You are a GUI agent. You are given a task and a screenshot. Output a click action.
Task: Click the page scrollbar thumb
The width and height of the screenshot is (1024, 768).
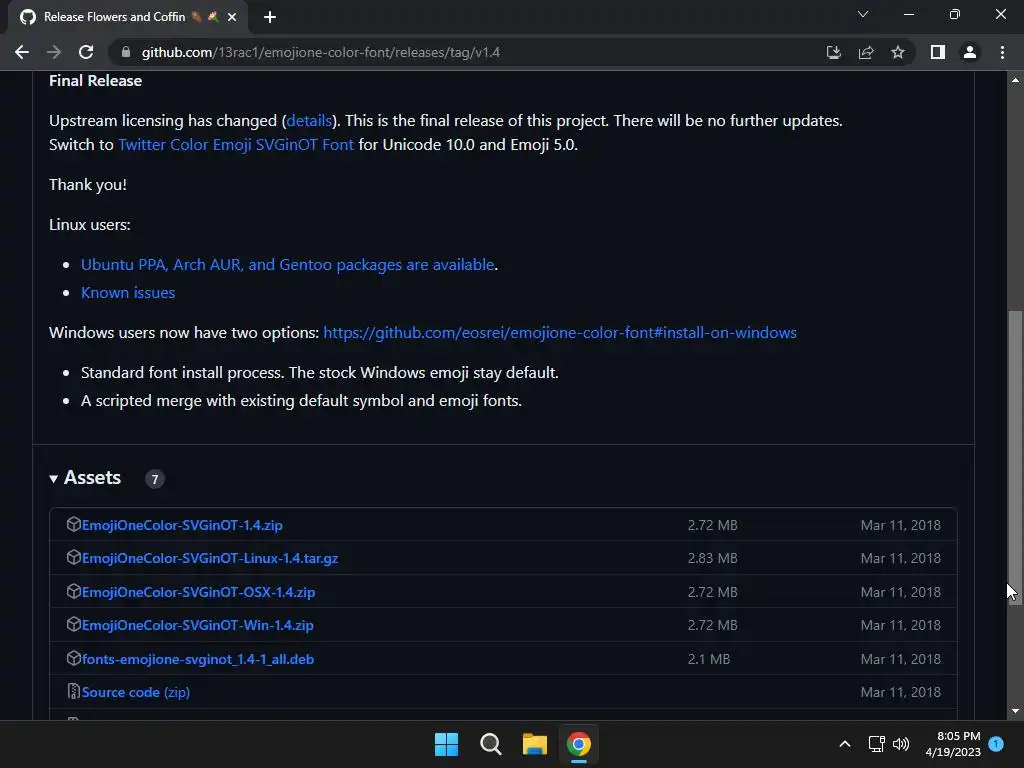coord(1015,458)
